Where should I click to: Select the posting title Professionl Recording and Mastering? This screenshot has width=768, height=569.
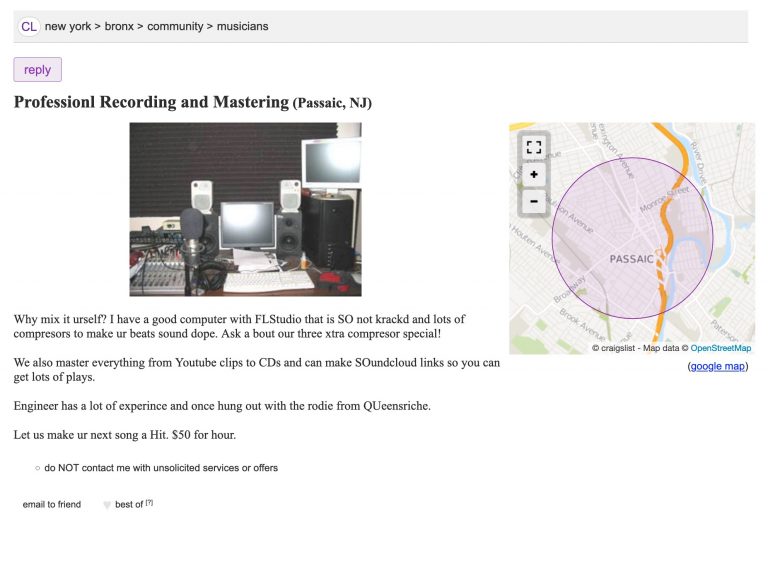click(x=151, y=102)
